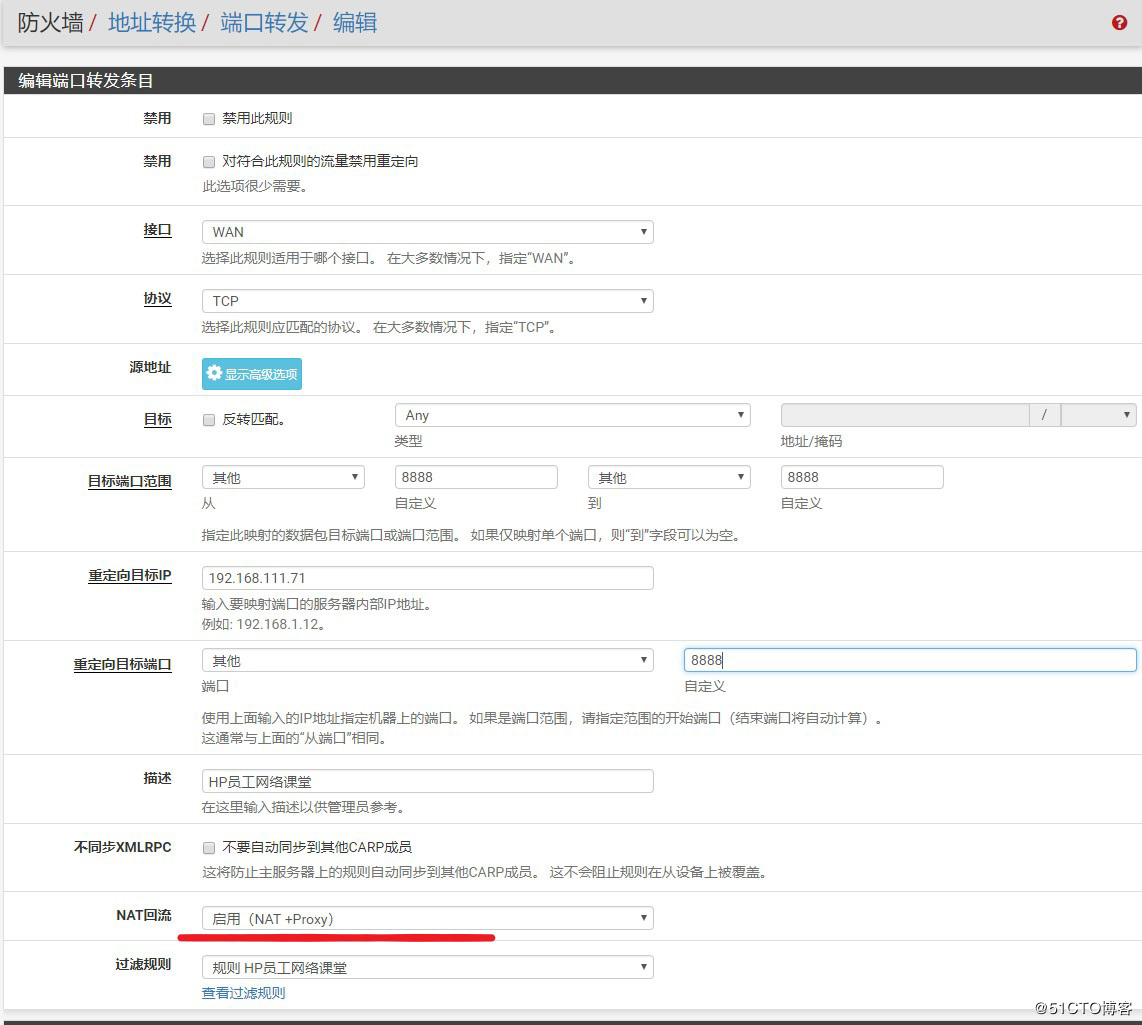Viewport: 1142px width, 1025px height.
Task: Click the gear icon on 显示高级选项 button
Action: click(x=214, y=373)
